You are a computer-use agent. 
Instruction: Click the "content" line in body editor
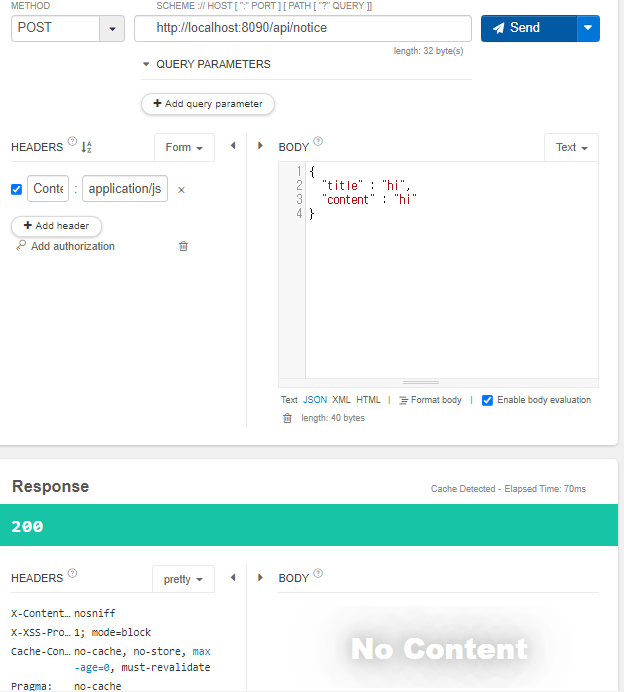[x=369, y=199]
